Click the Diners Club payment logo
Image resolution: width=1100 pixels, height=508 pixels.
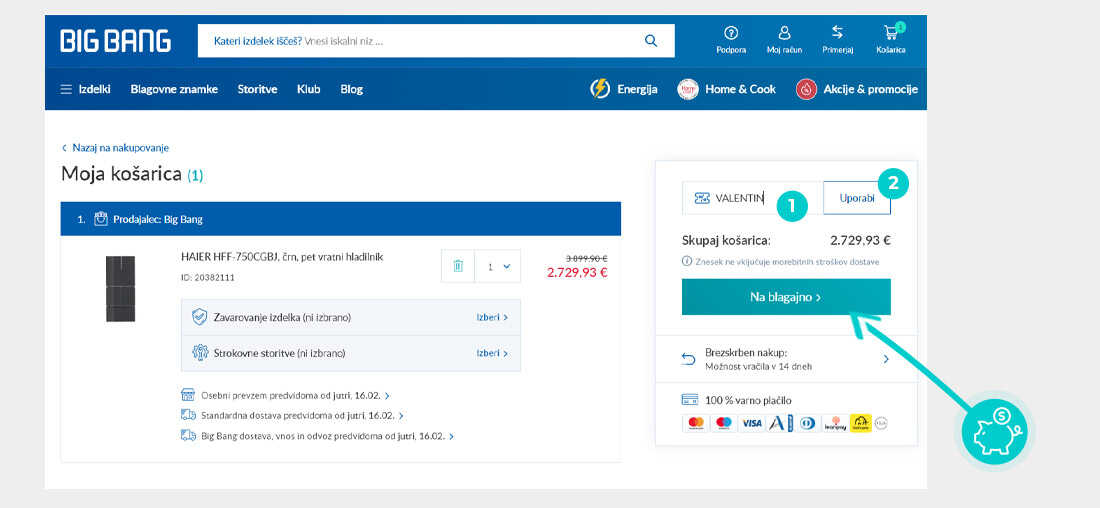point(807,422)
